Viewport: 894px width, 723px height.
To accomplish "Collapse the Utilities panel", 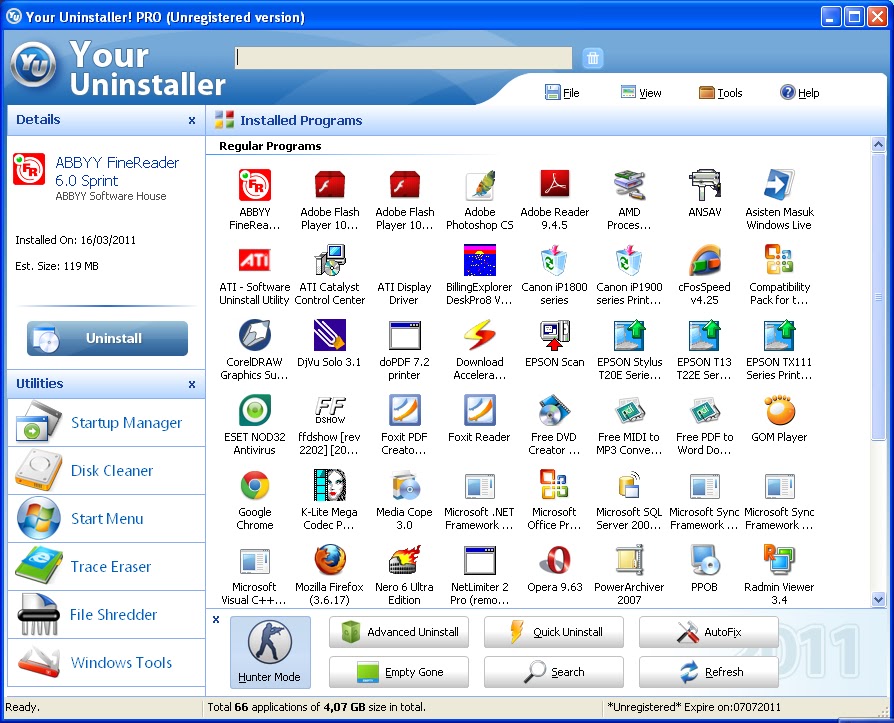I will click(x=192, y=384).
